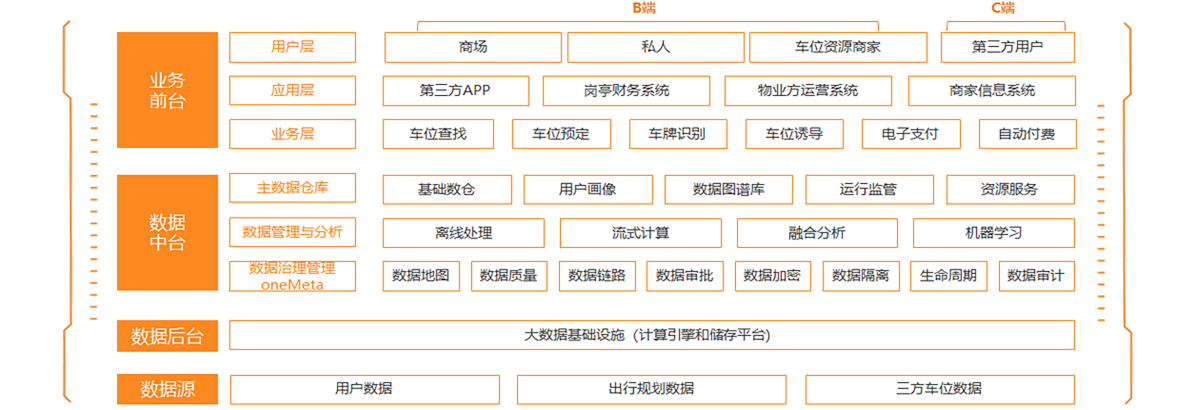Select the 主数据仓库 box
This screenshot has width=1200, height=410.
(x=292, y=188)
